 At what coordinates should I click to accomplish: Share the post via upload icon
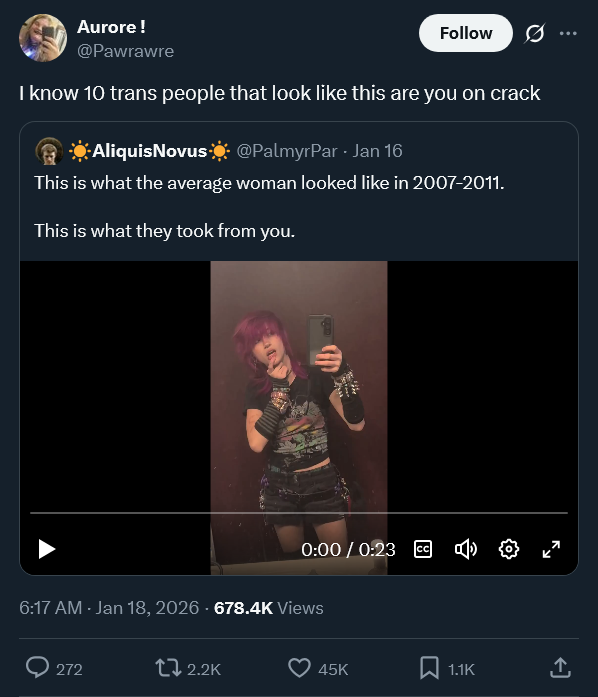560,668
